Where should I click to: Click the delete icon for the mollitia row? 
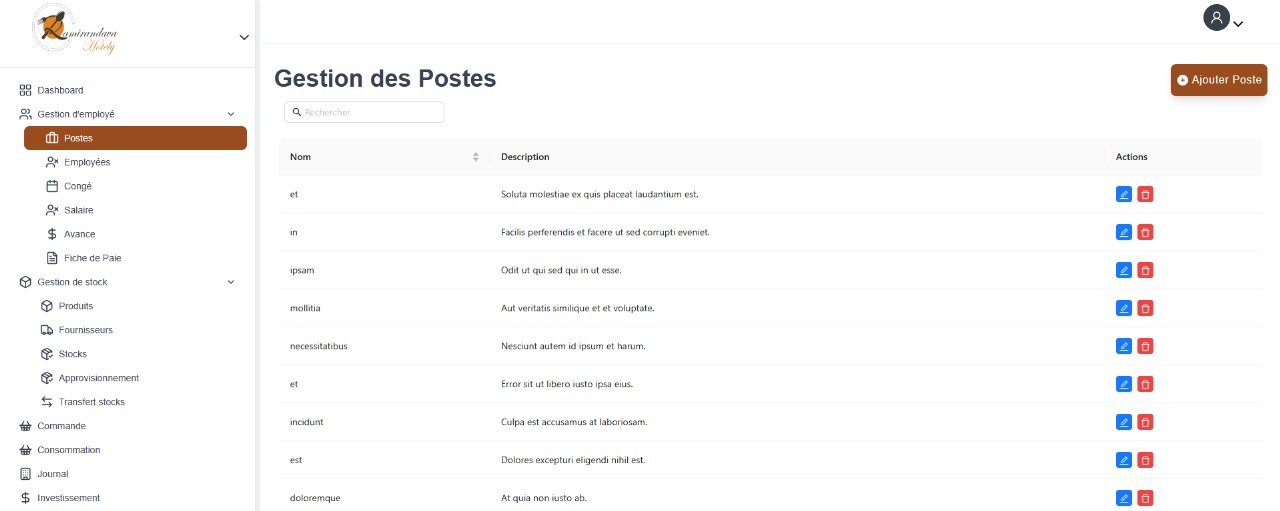(1146, 308)
